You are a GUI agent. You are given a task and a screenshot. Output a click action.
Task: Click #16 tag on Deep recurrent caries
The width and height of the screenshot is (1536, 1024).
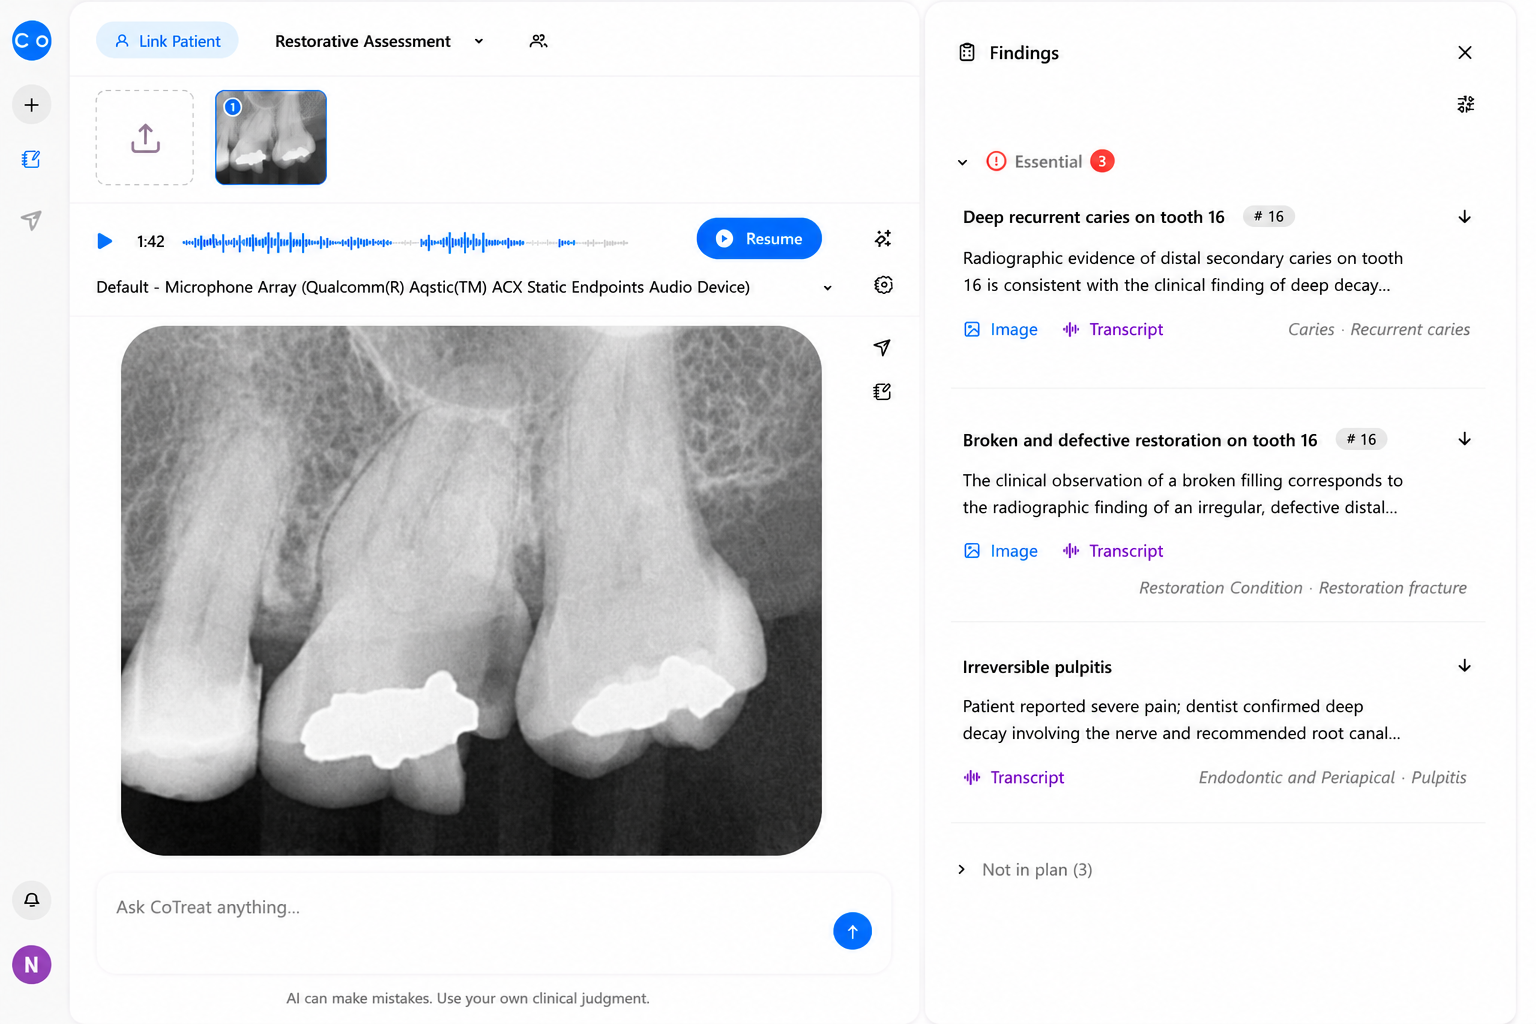tap(1269, 216)
